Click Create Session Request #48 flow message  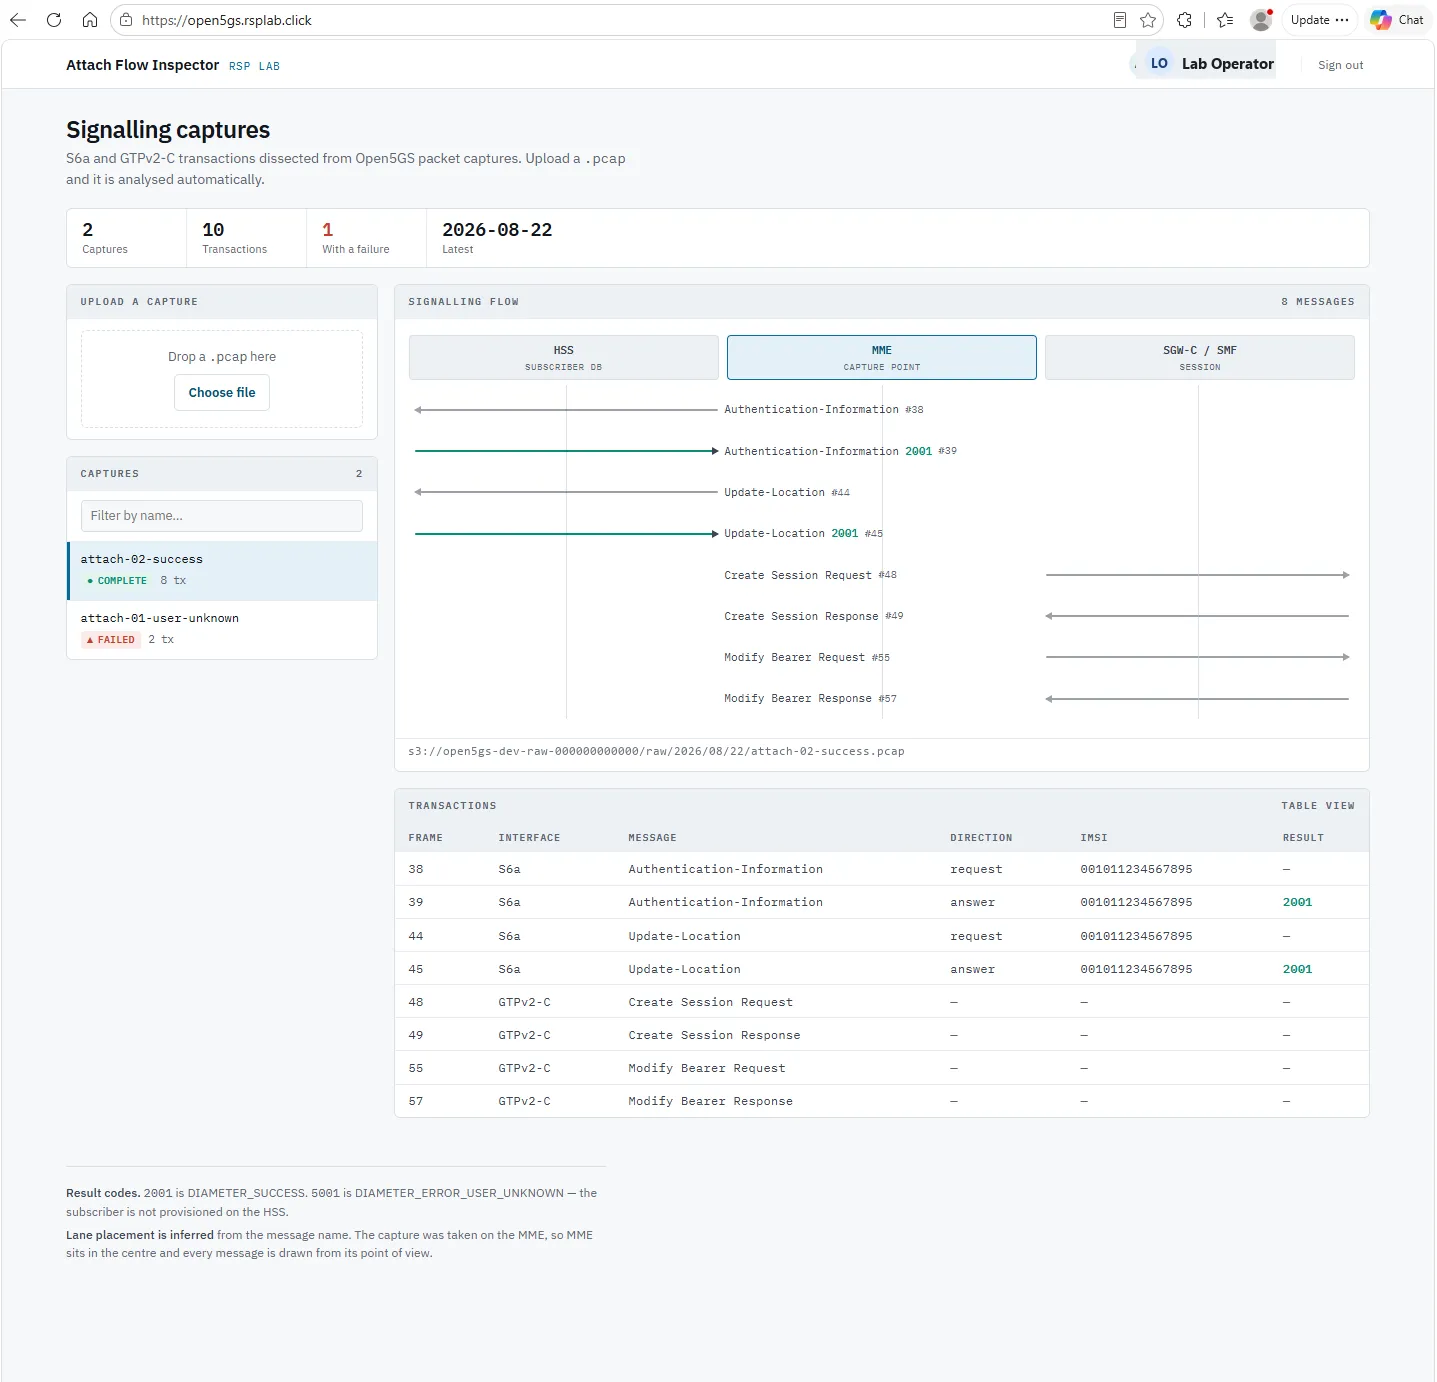point(810,575)
